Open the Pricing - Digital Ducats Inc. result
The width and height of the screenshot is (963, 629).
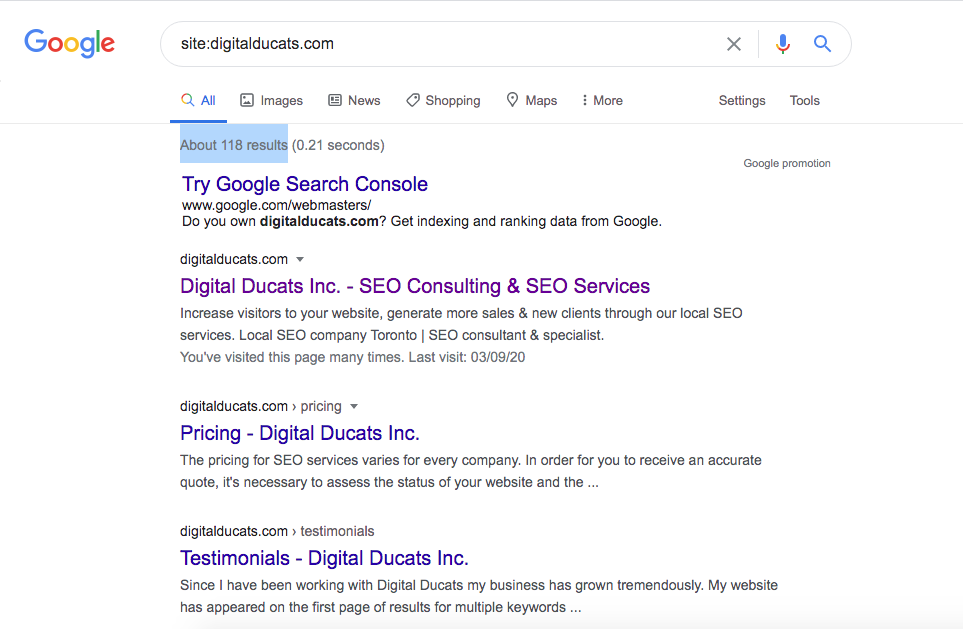(x=300, y=433)
